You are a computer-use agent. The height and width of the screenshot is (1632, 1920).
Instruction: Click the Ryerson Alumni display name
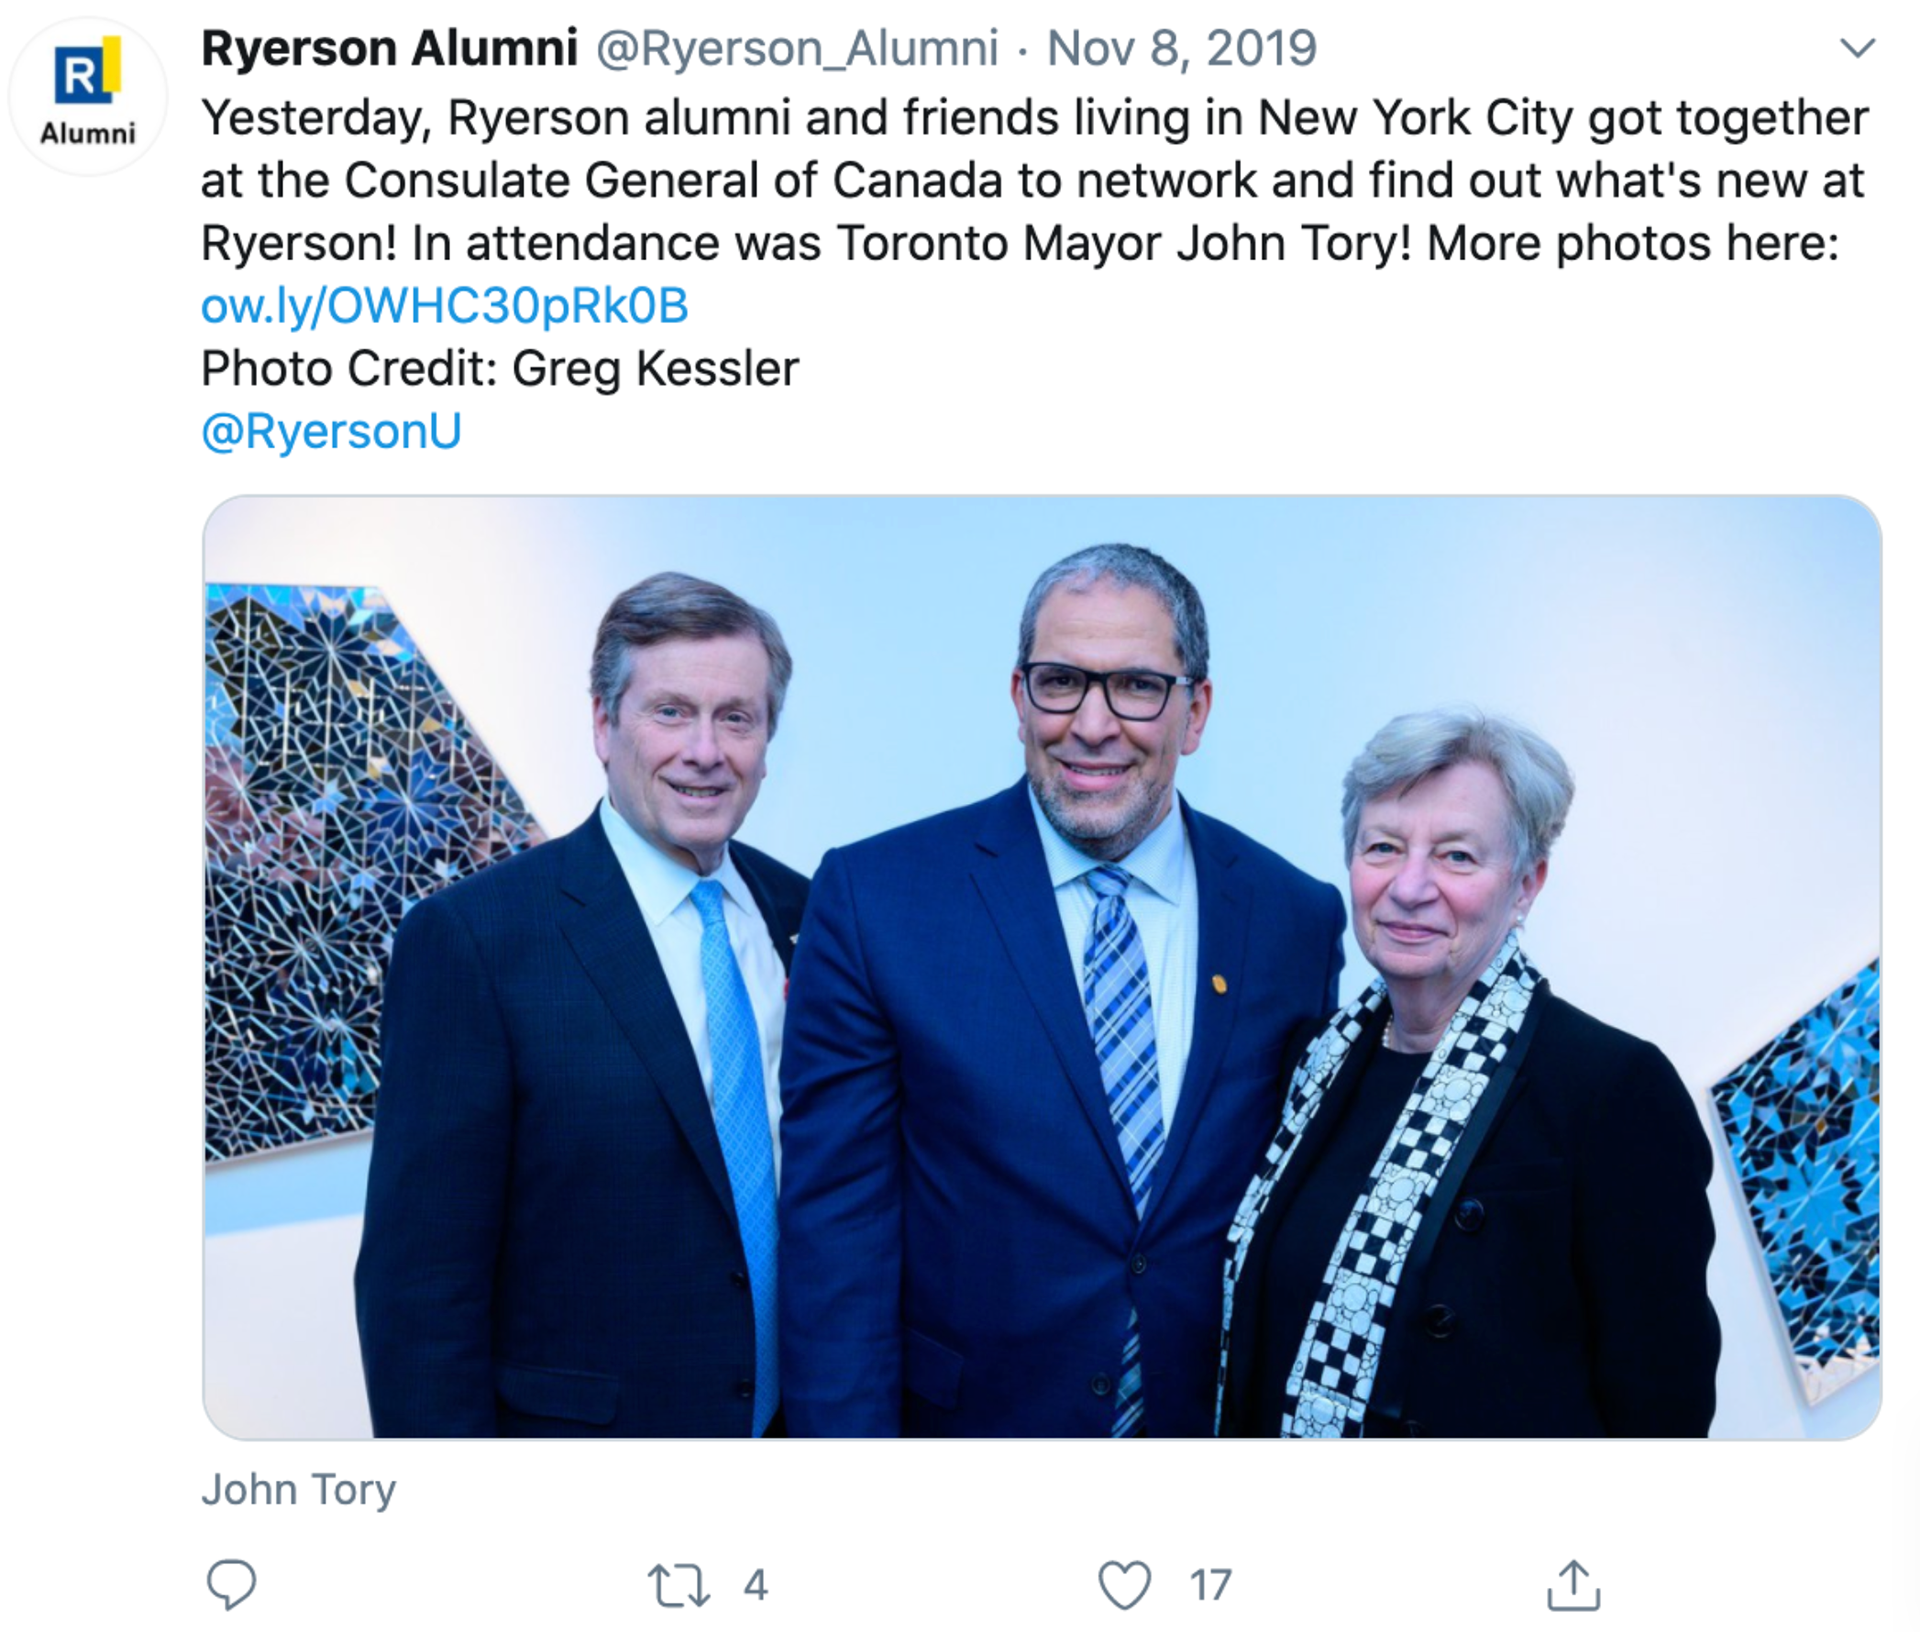tap(390, 48)
